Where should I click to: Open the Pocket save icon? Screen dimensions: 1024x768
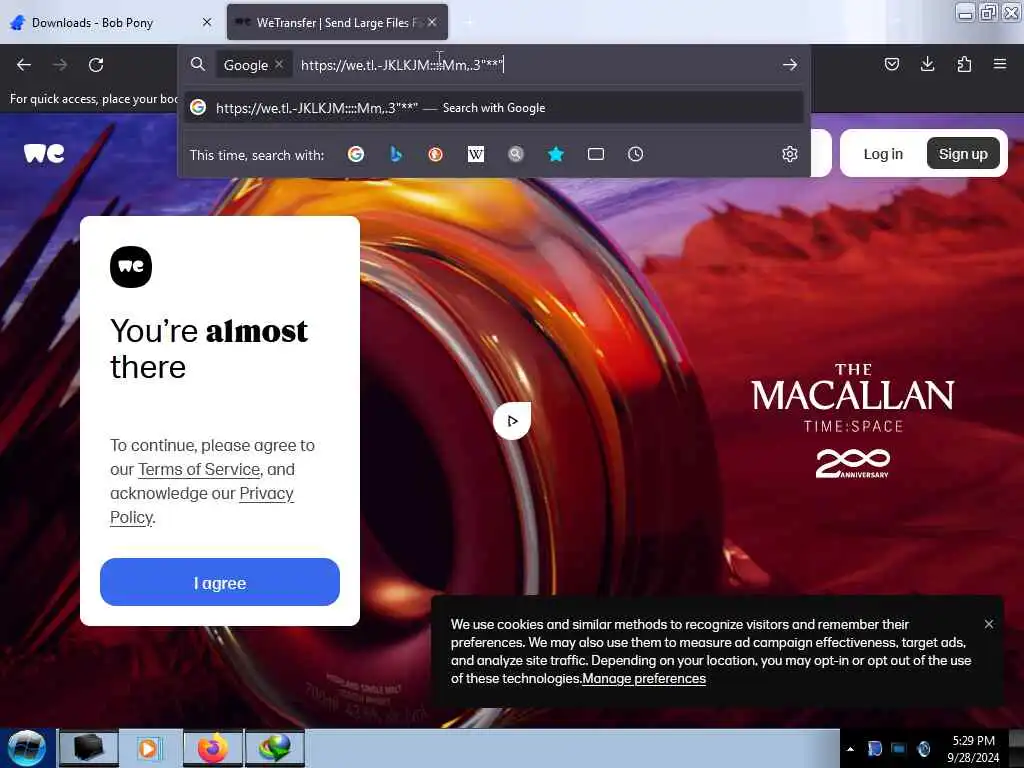click(x=891, y=64)
